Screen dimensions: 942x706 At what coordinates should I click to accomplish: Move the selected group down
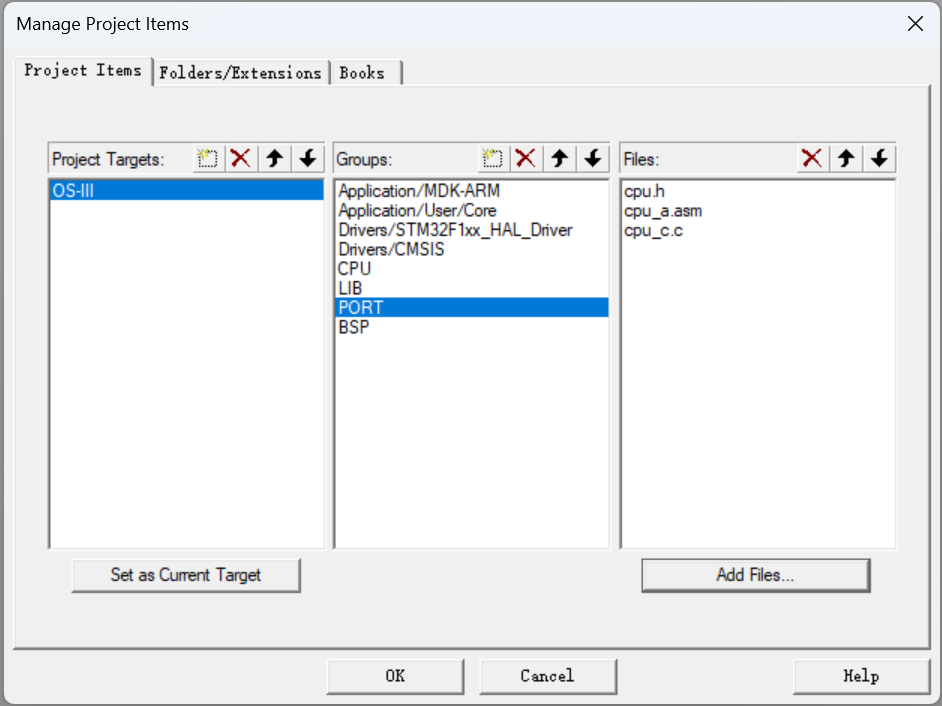coord(592,159)
